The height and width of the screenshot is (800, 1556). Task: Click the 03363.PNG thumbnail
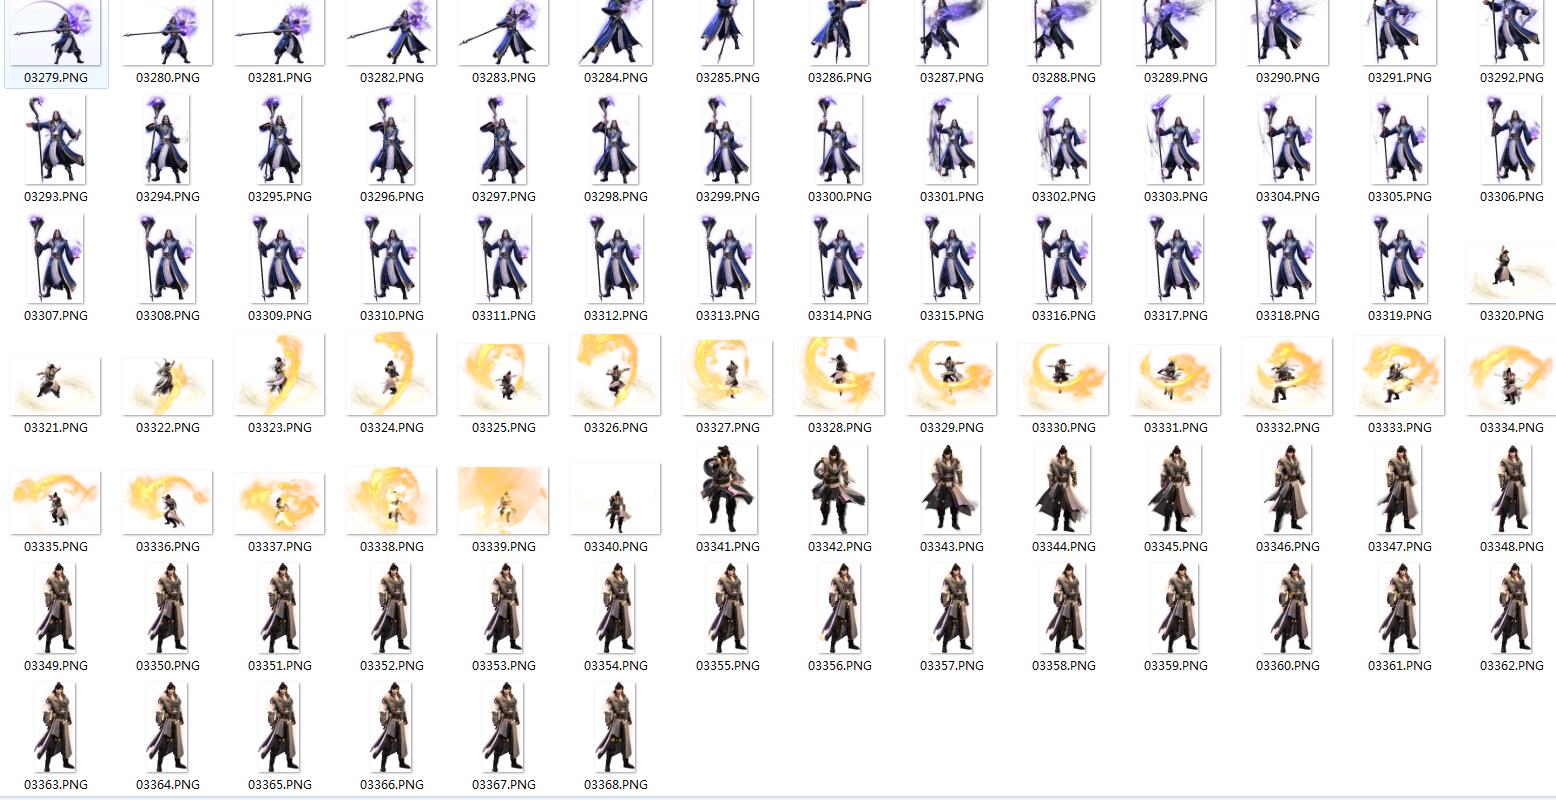click(x=56, y=727)
